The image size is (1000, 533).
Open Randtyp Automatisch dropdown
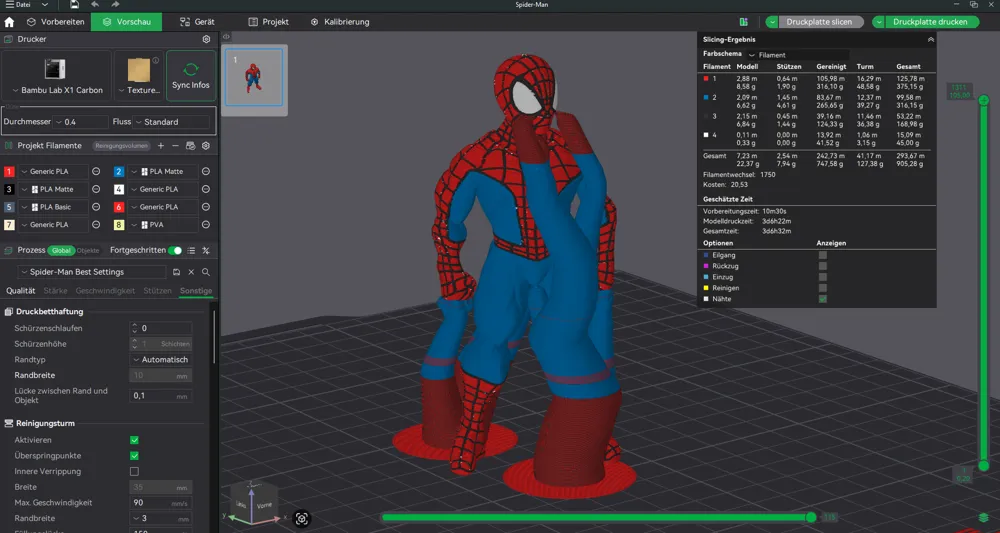pyautogui.click(x=161, y=360)
